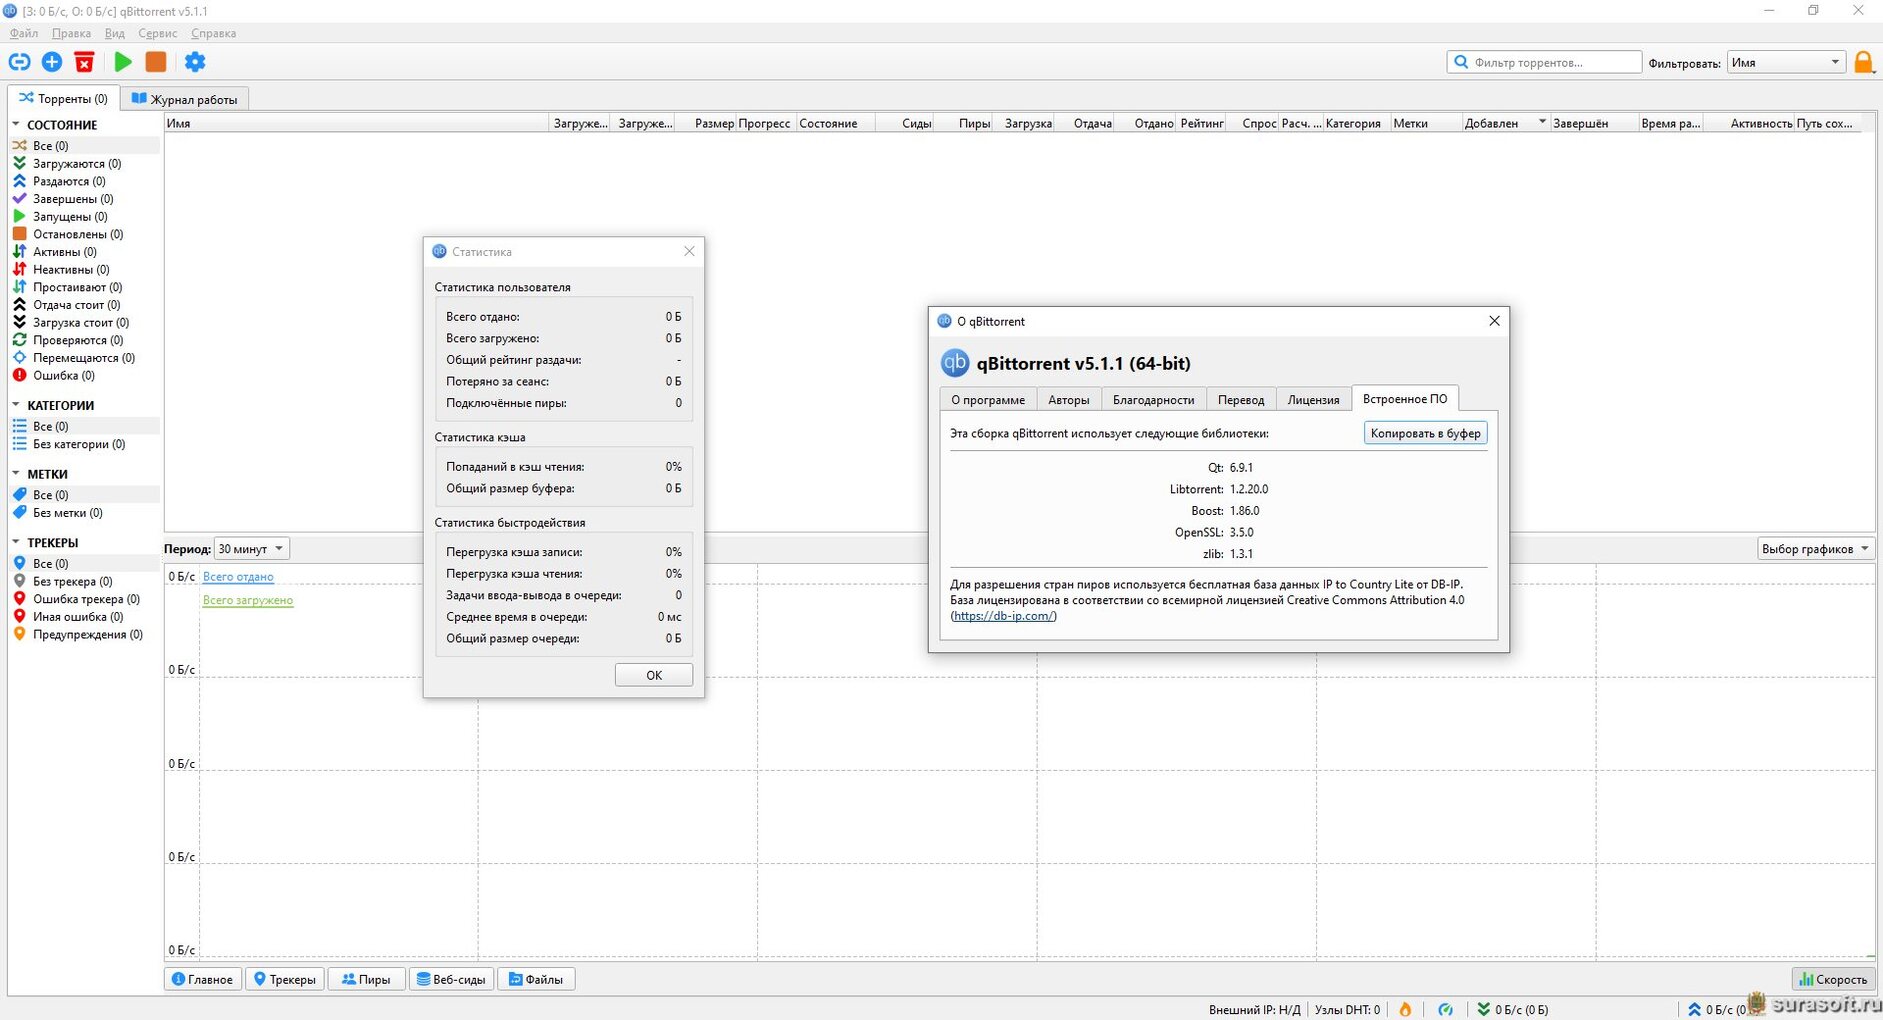
Task: Open the Лицензия tab in About dialog
Action: click(x=1313, y=399)
